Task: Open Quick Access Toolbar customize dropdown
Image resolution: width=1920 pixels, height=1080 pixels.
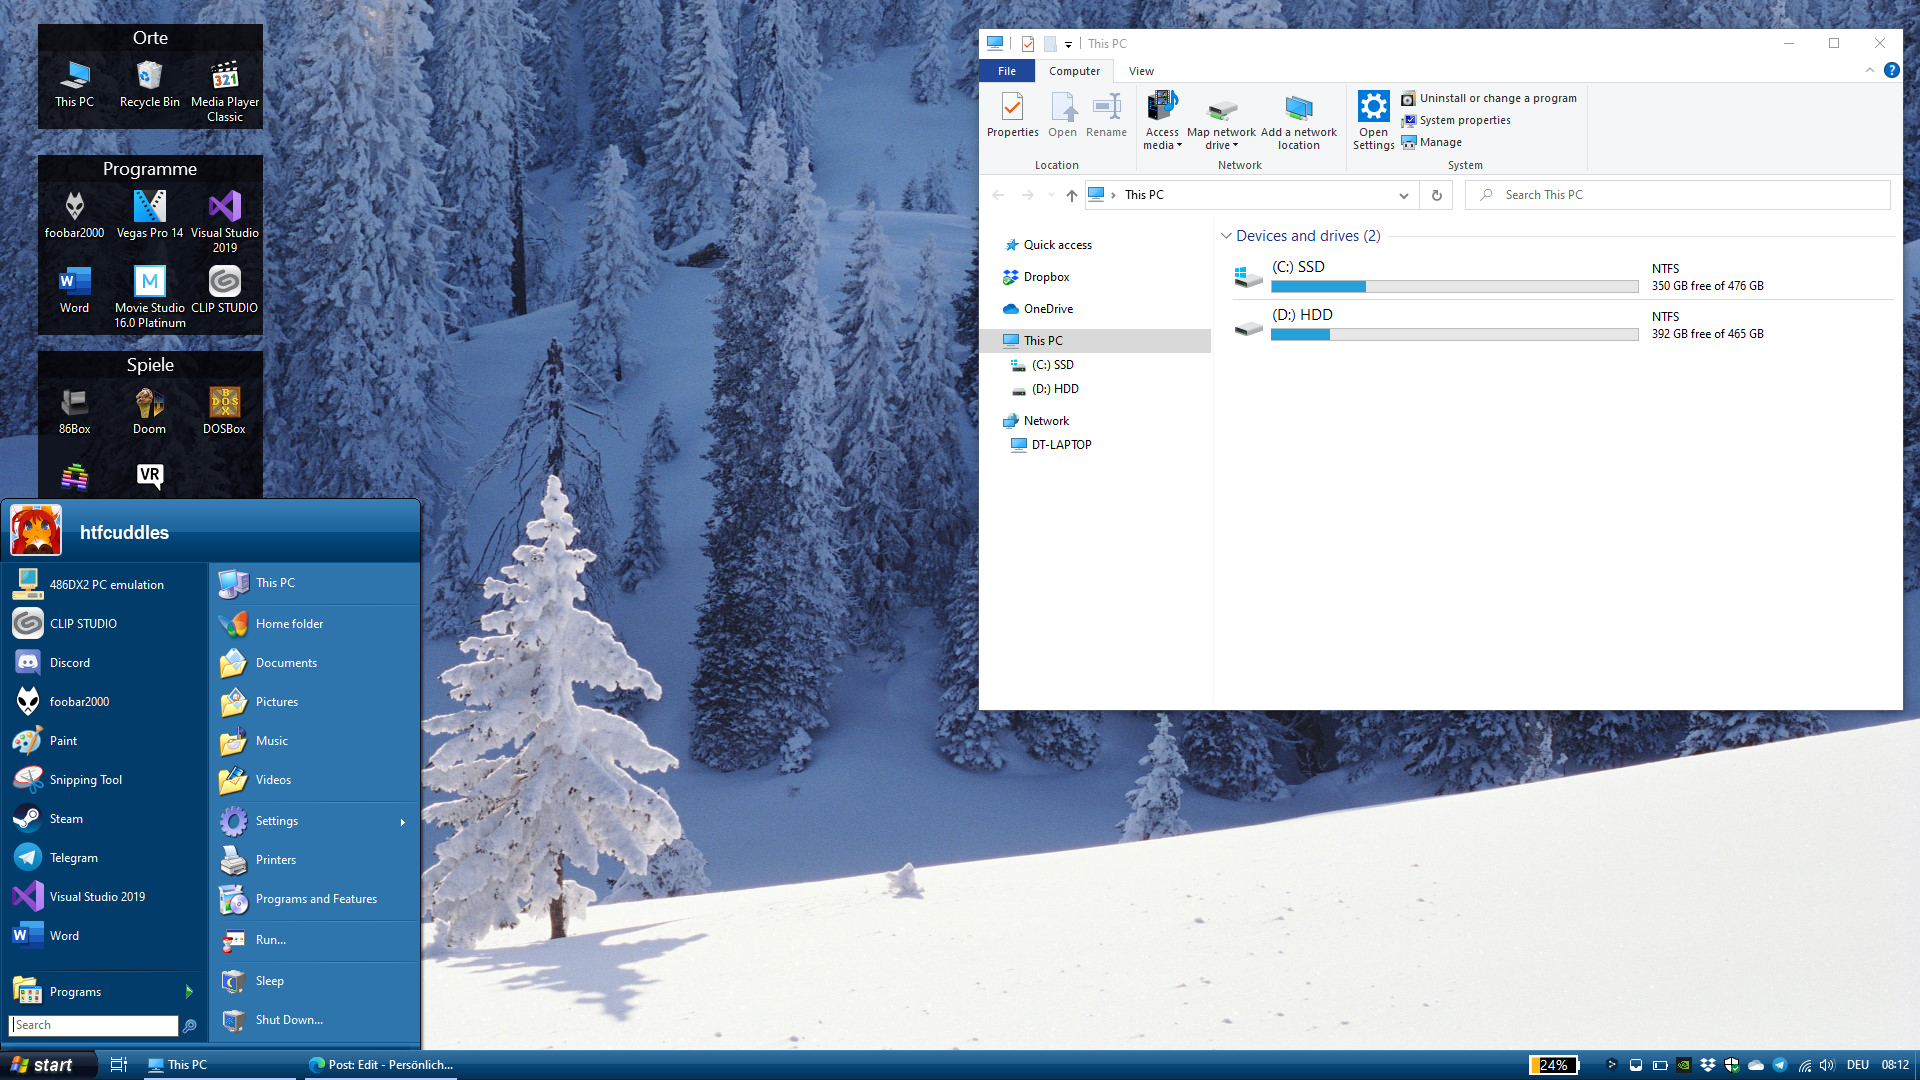Action: pos(1068,44)
